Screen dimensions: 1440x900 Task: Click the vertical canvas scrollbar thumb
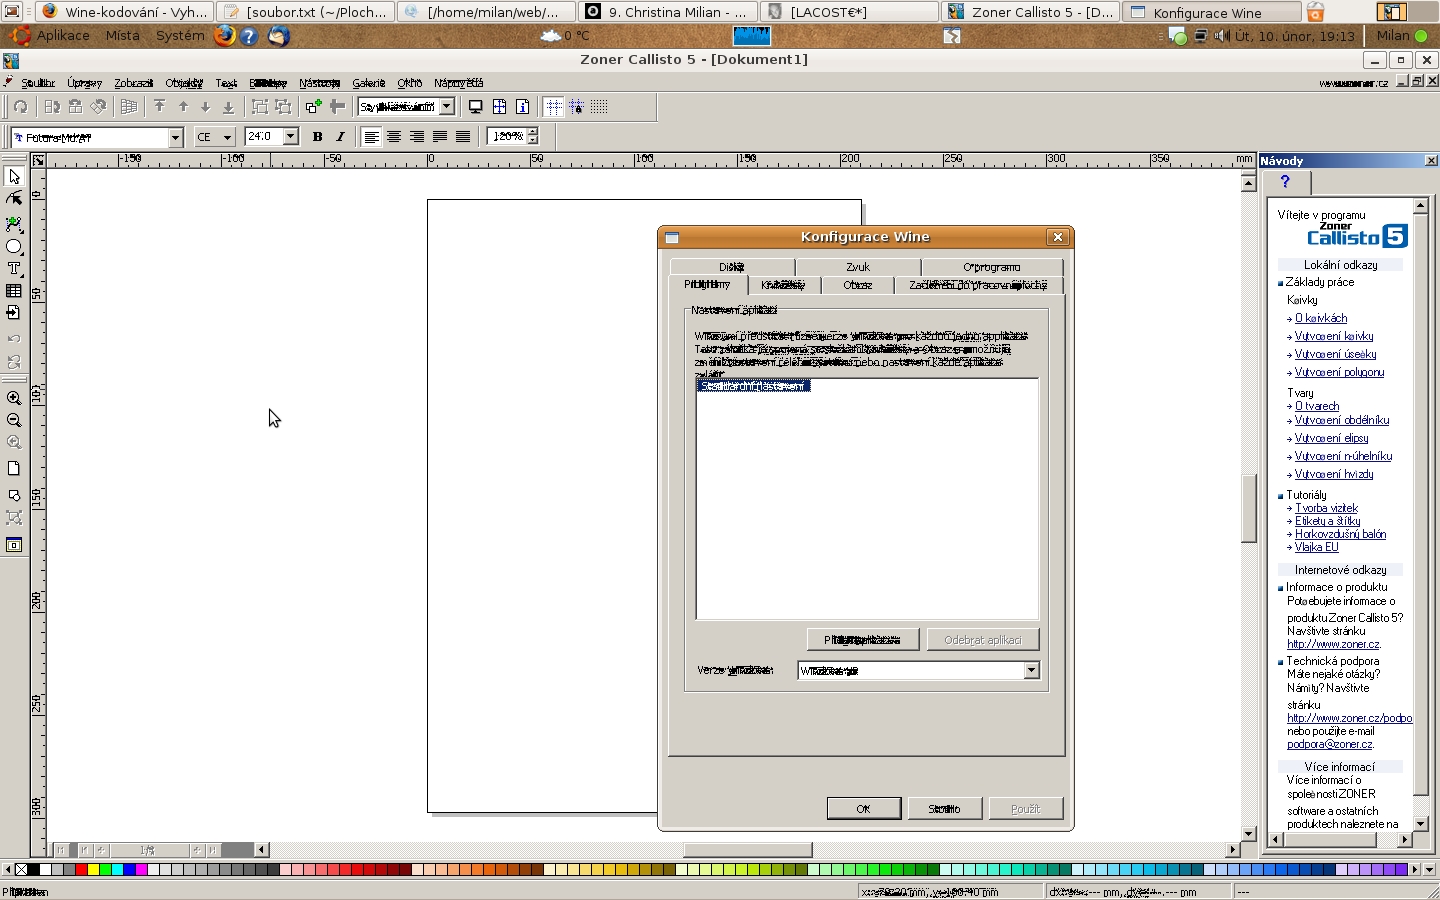pyautogui.click(x=1248, y=509)
